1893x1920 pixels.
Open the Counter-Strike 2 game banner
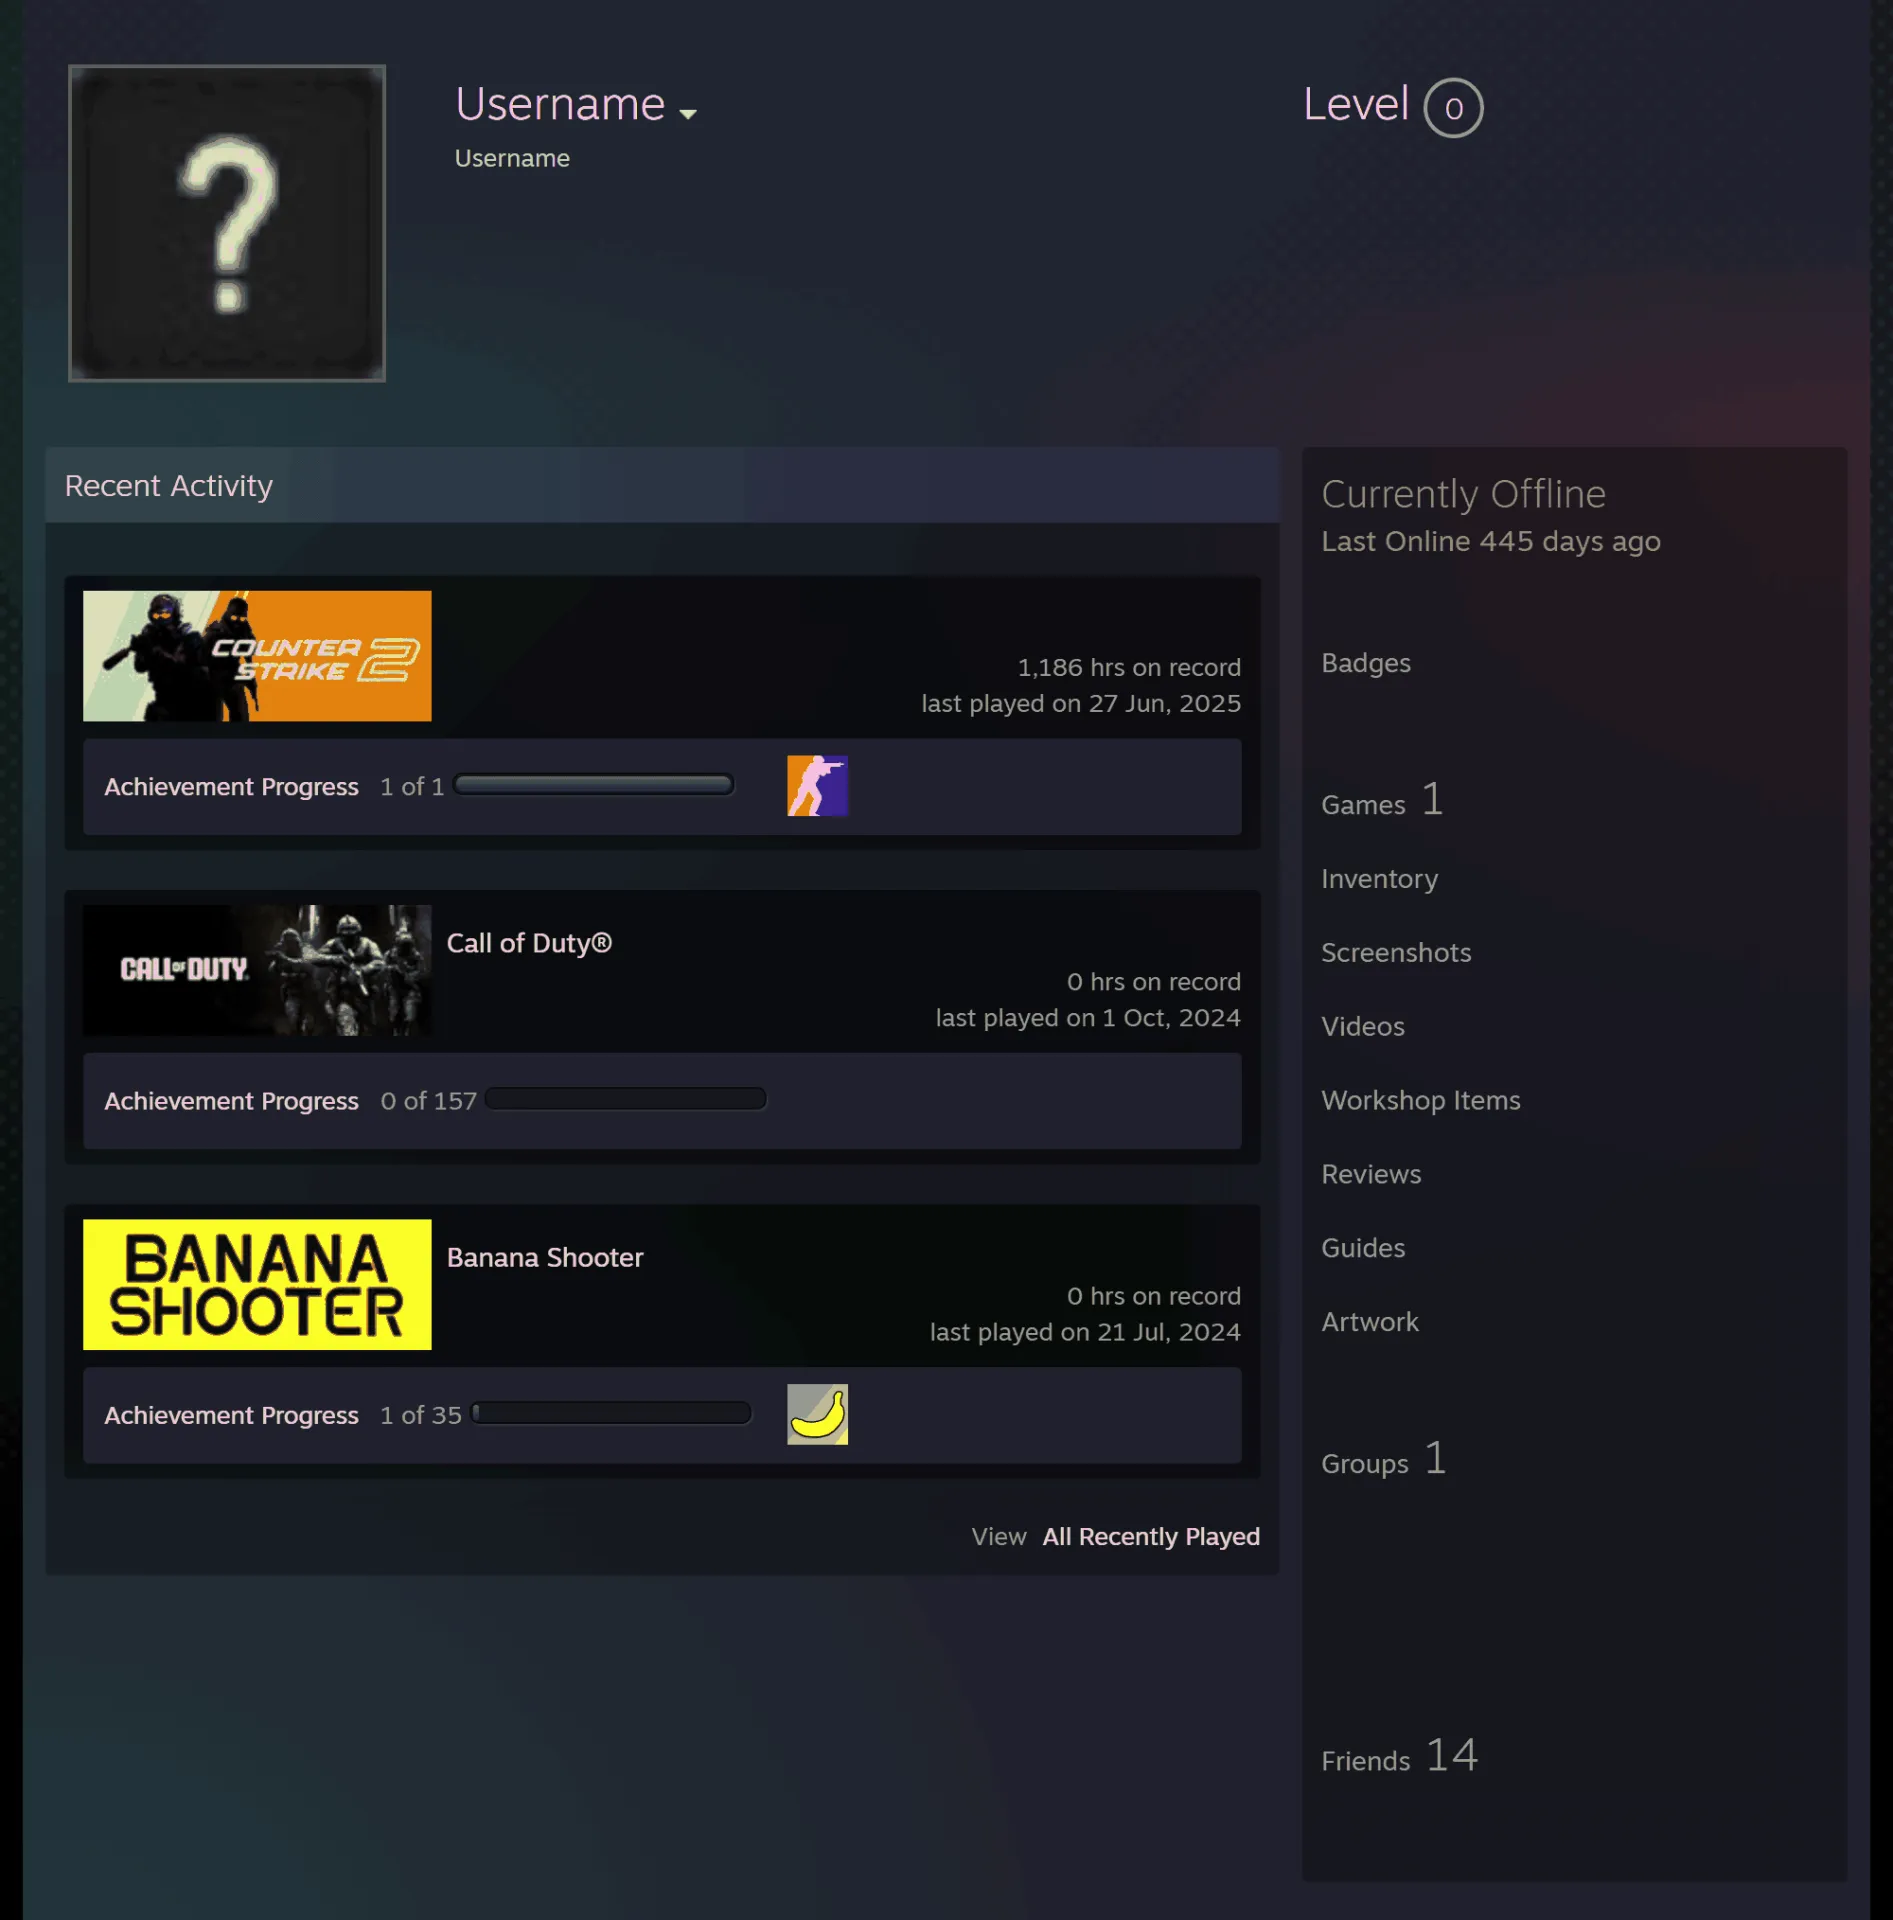click(257, 656)
